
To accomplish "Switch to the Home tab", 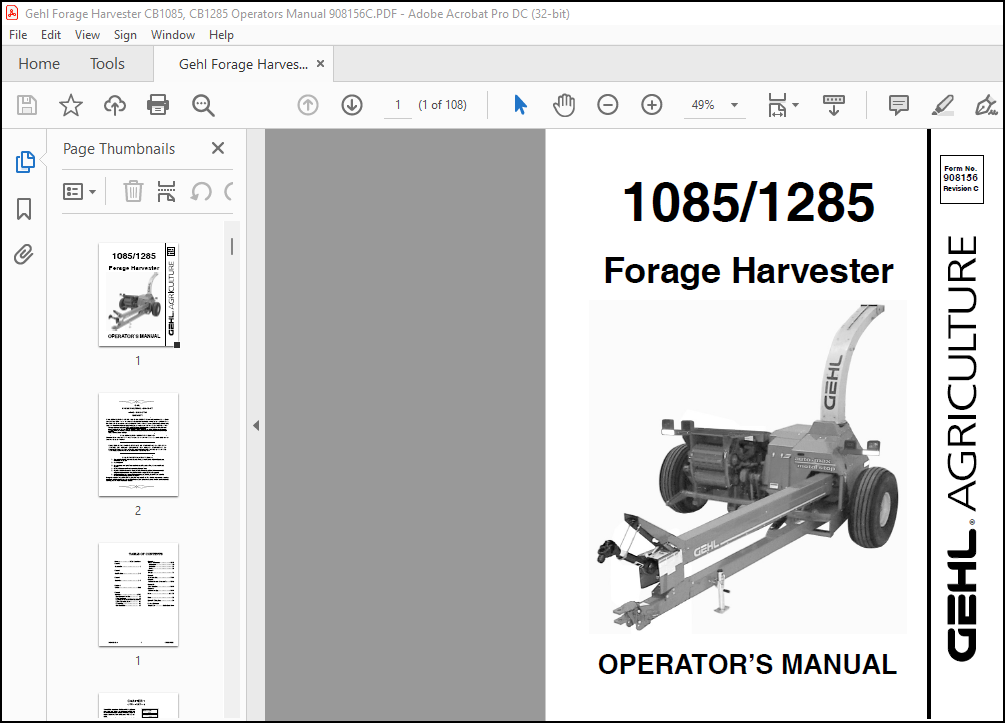I will point(39,63).
